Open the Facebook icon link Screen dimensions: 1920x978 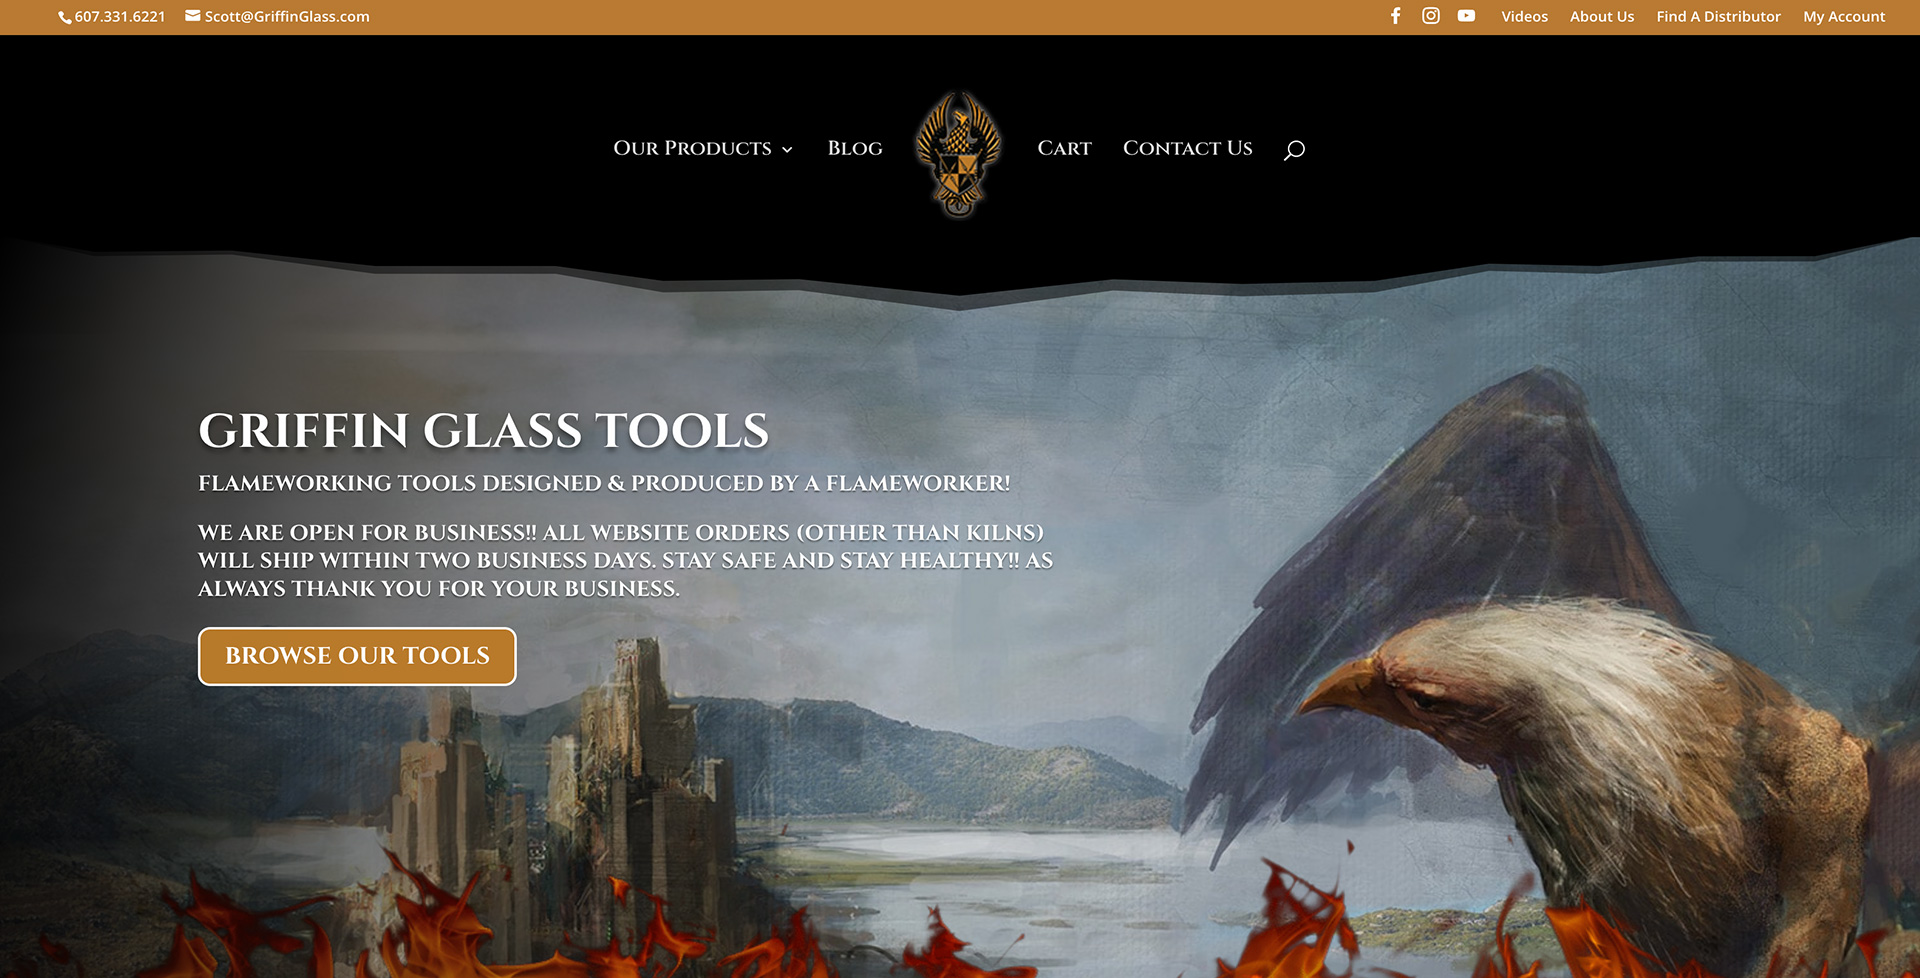[x=1395, y=16]
